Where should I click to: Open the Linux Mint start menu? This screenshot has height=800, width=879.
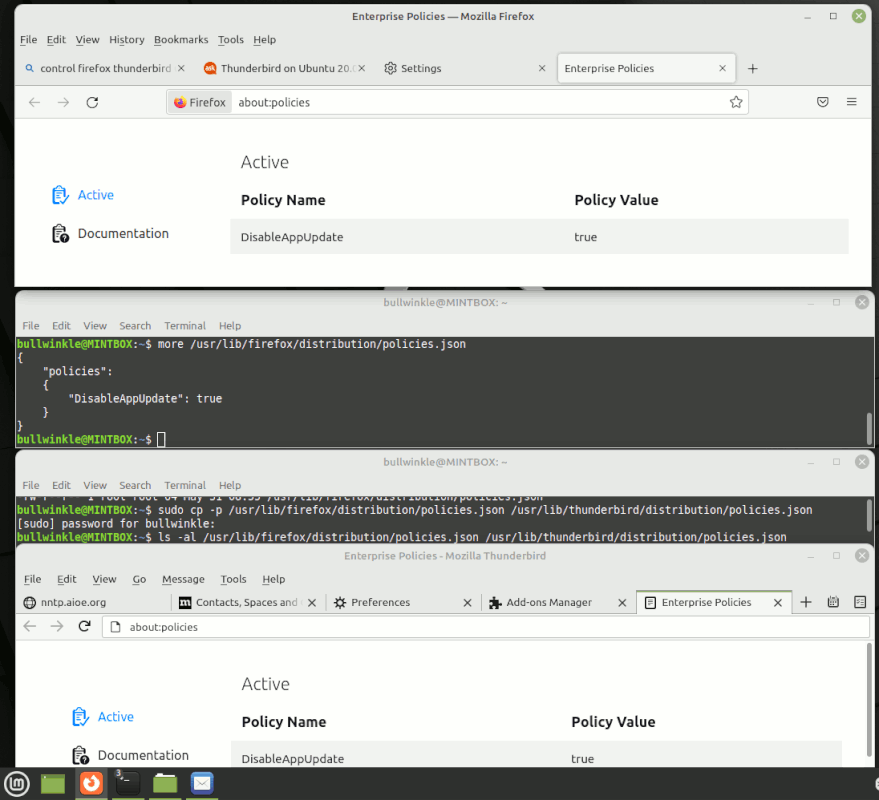tap(17, 783)
